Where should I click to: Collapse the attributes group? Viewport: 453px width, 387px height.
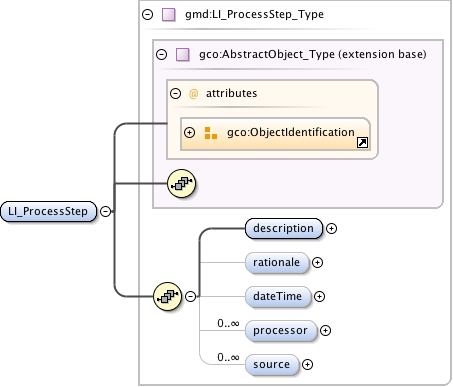coord(175,93)
